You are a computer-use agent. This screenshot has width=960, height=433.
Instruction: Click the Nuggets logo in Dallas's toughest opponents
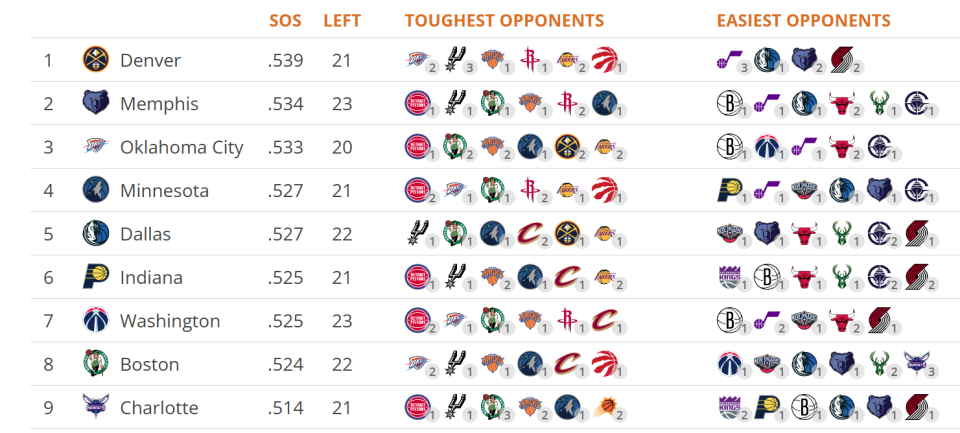(x=567, y=234)
